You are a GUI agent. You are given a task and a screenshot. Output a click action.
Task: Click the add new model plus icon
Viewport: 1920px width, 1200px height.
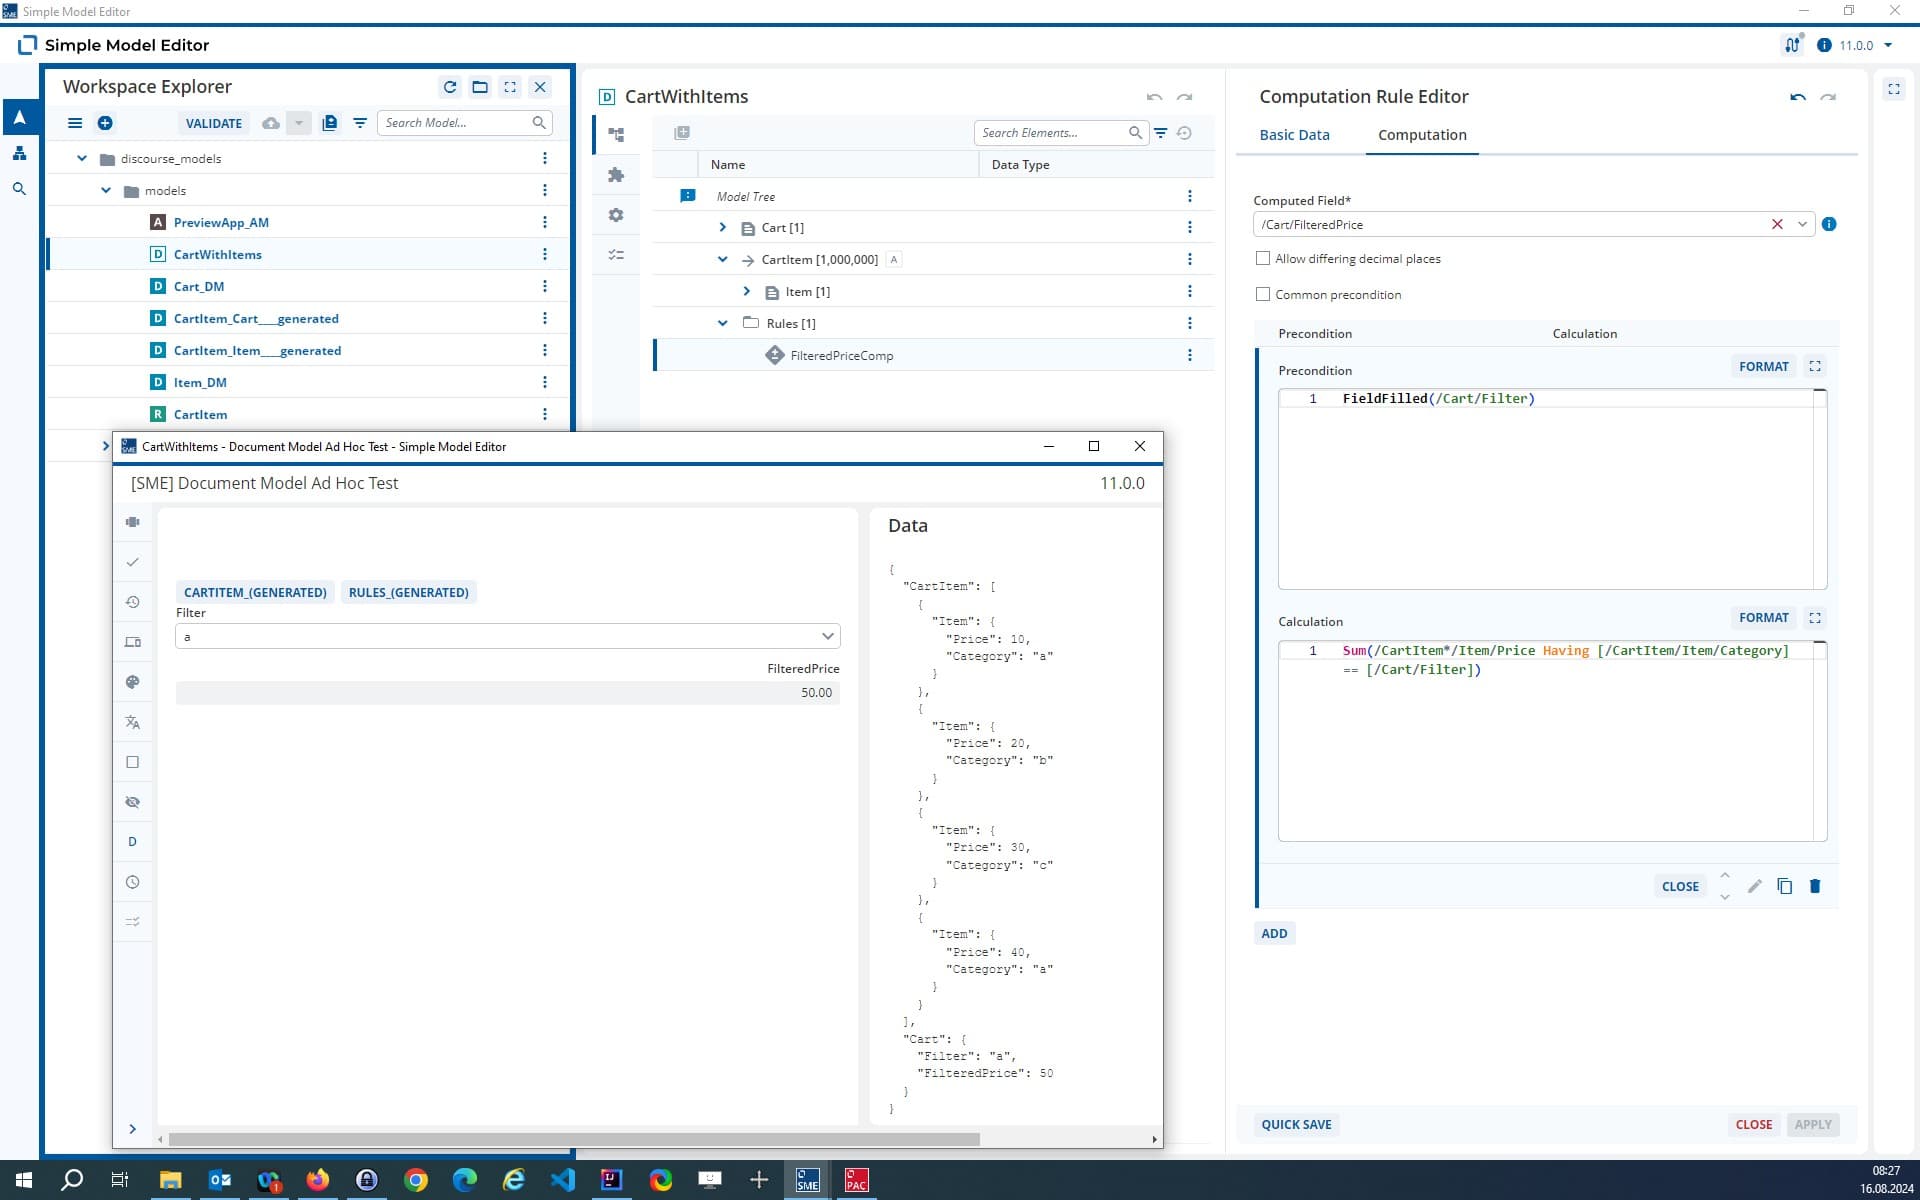tap(105, 123)
